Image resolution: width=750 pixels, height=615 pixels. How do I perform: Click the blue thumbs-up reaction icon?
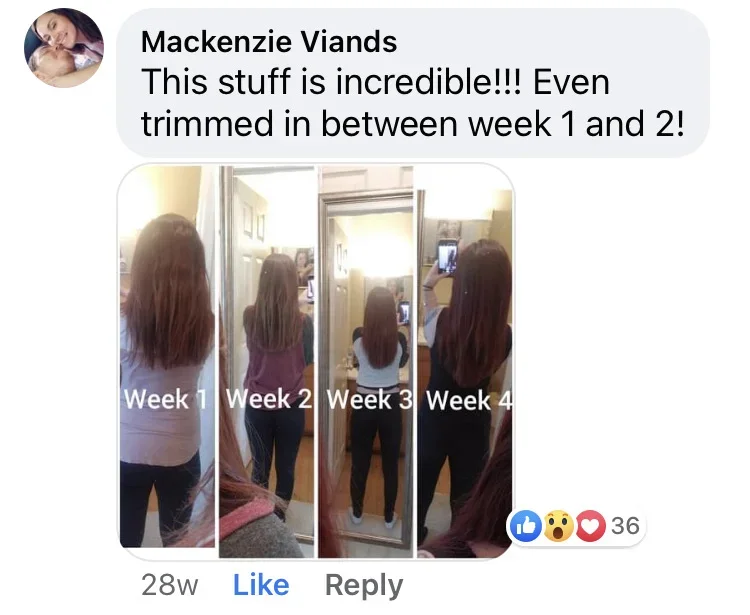(x=526, y=526)
